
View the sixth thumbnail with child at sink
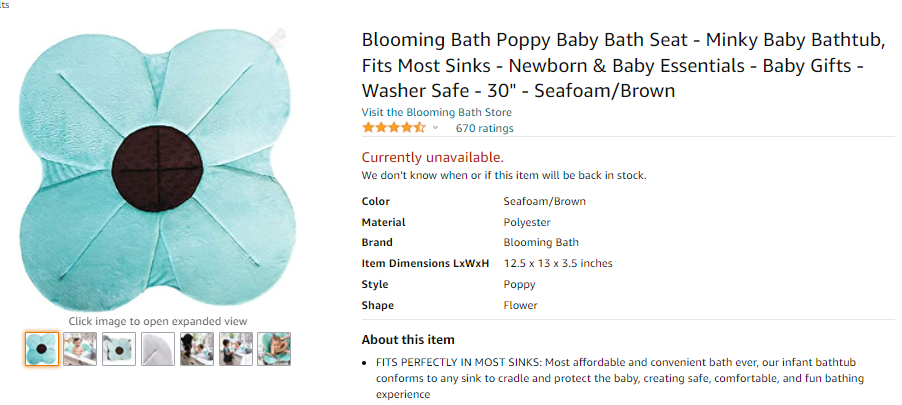[x=235, y=348]
